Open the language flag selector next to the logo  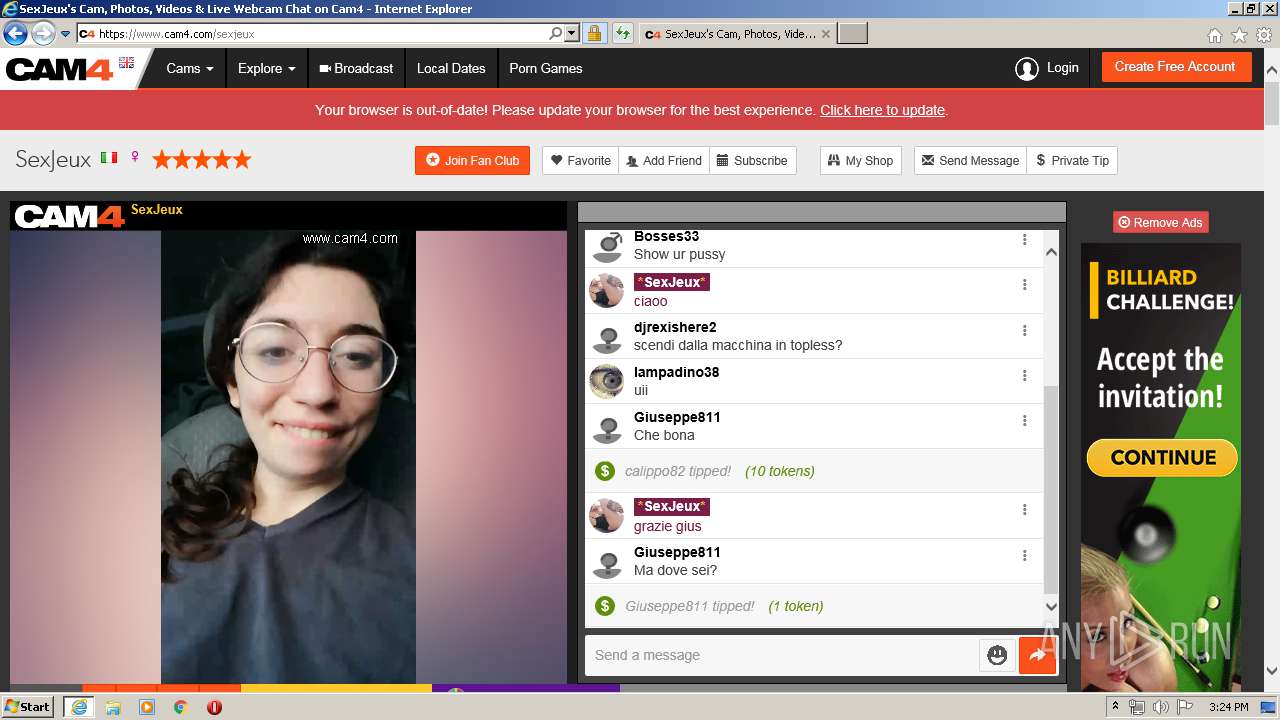coord(126,63)
